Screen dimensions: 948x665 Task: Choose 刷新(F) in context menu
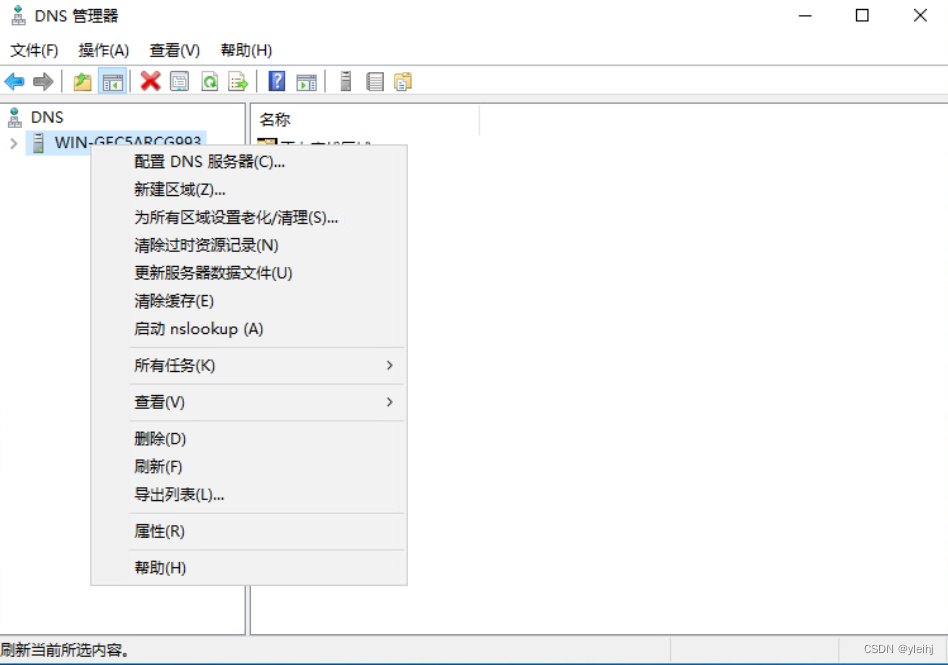pyautogui.click(x=249, y=467)
